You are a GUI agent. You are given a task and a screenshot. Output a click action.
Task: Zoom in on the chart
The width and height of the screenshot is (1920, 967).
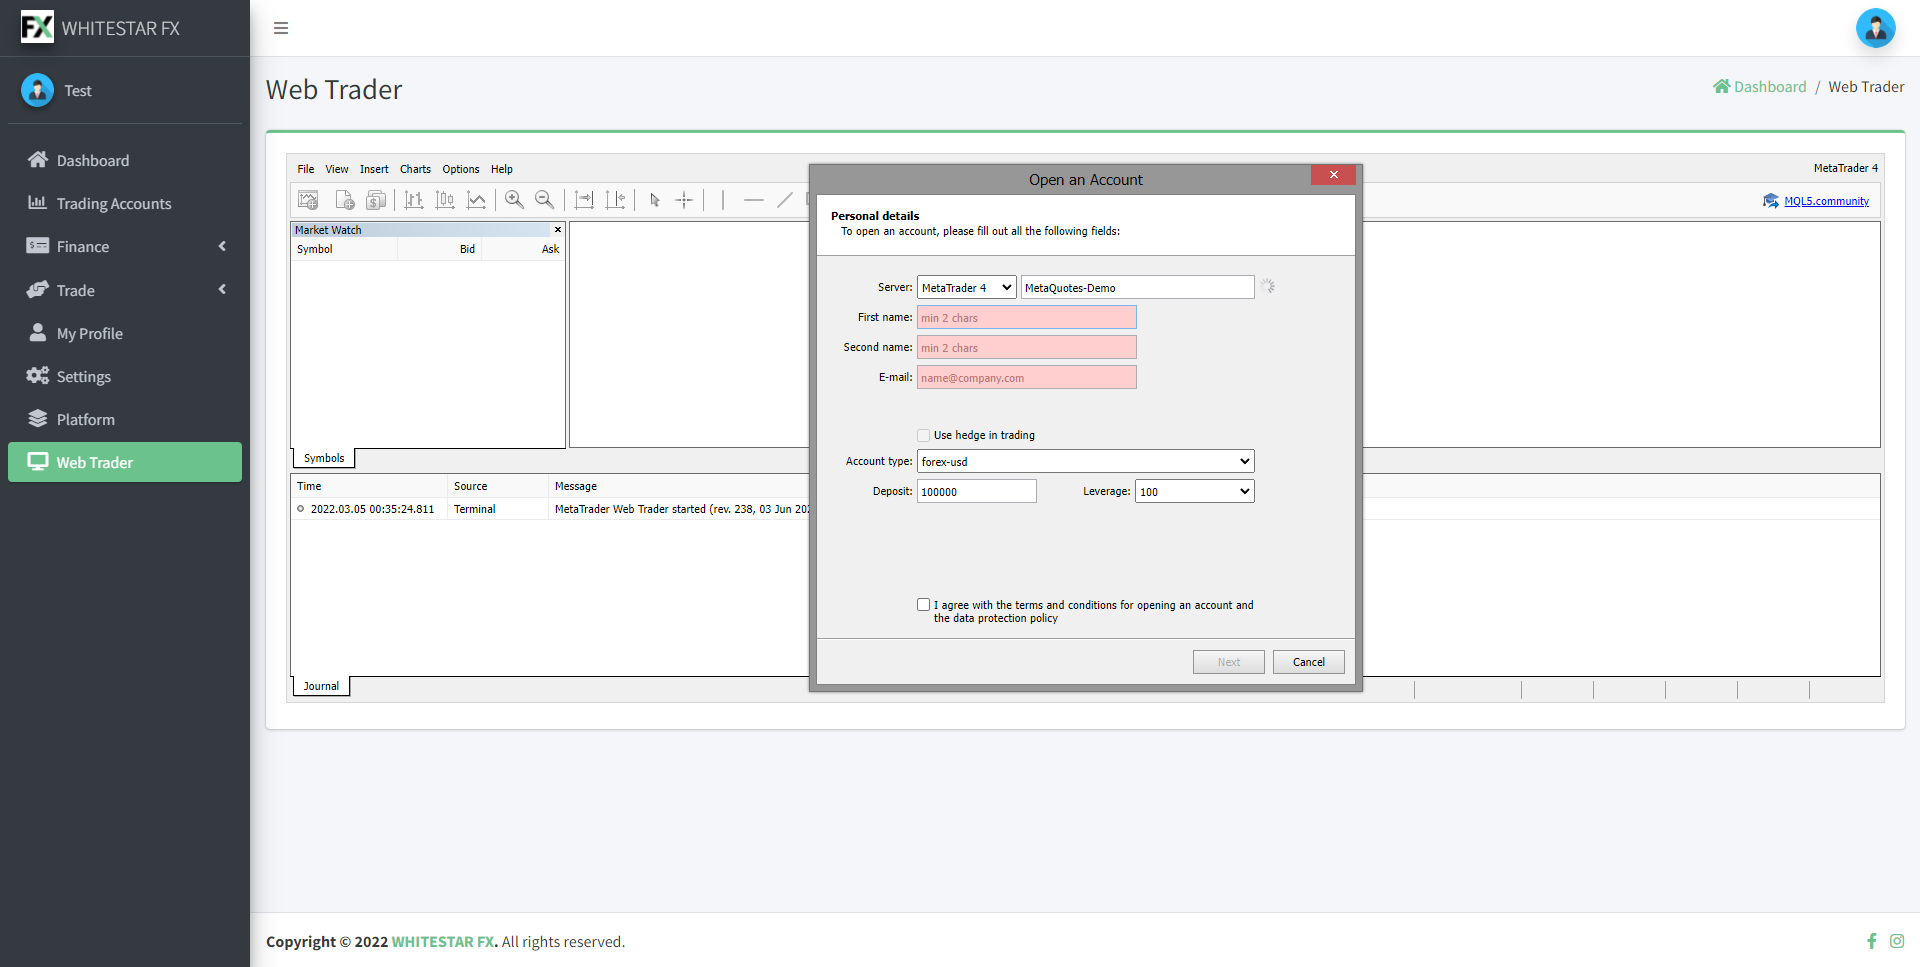point(514,200)
